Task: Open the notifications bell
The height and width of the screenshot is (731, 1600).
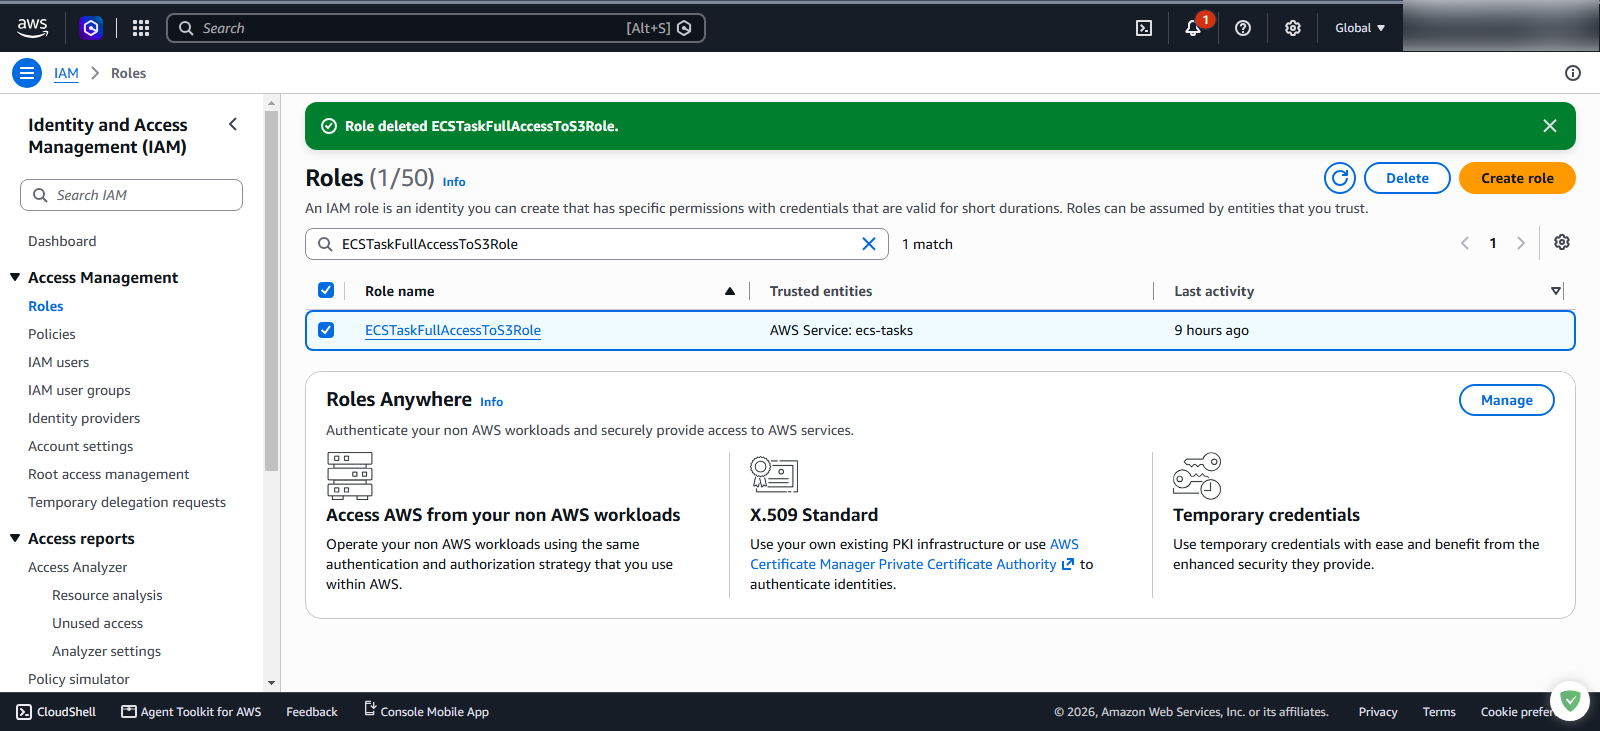Action: pyautogui.click(x=1193, y=28)
